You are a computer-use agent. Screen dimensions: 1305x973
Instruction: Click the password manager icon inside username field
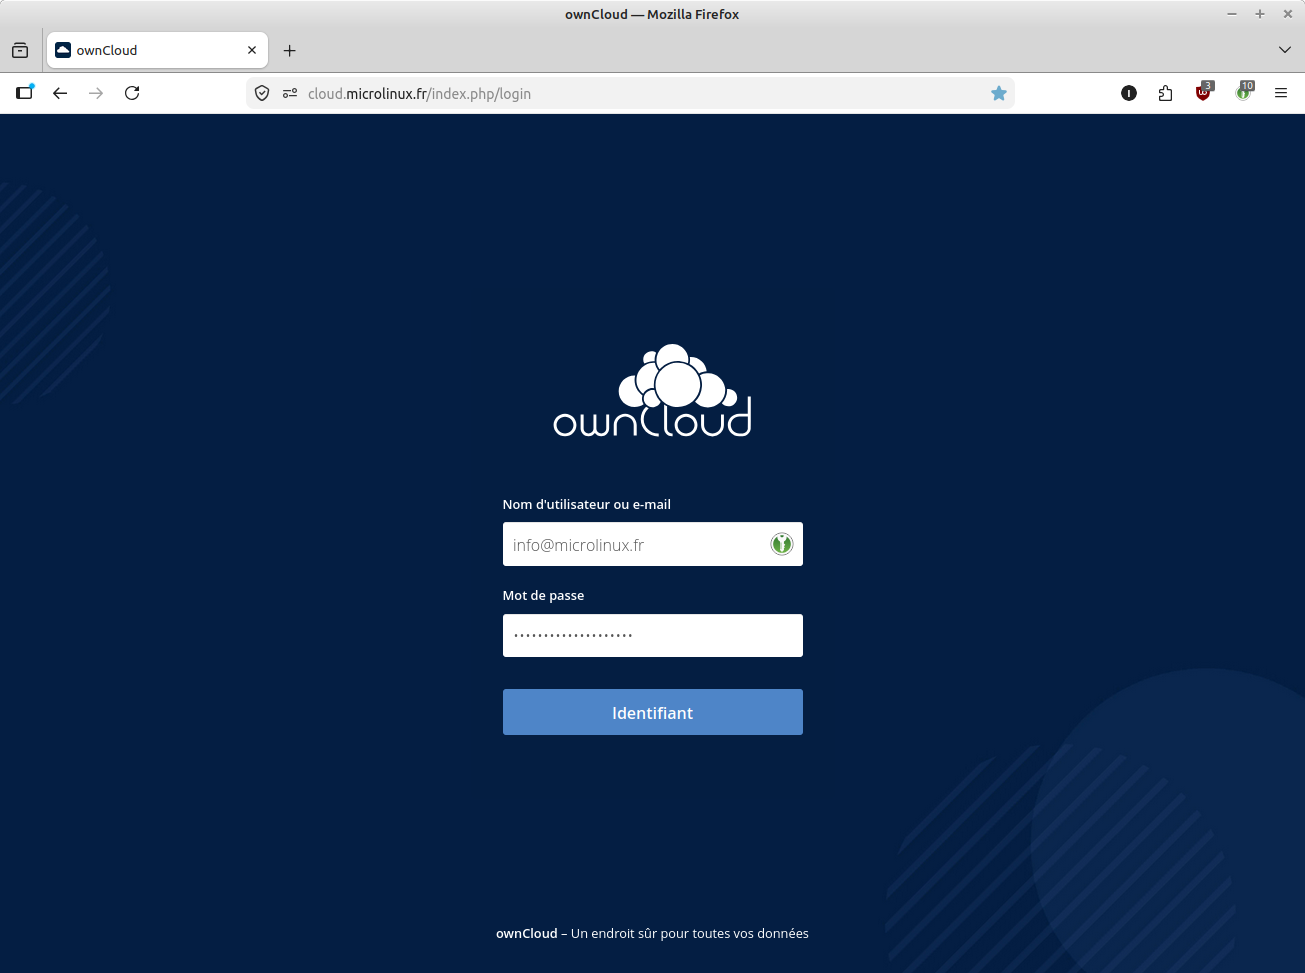781,544
